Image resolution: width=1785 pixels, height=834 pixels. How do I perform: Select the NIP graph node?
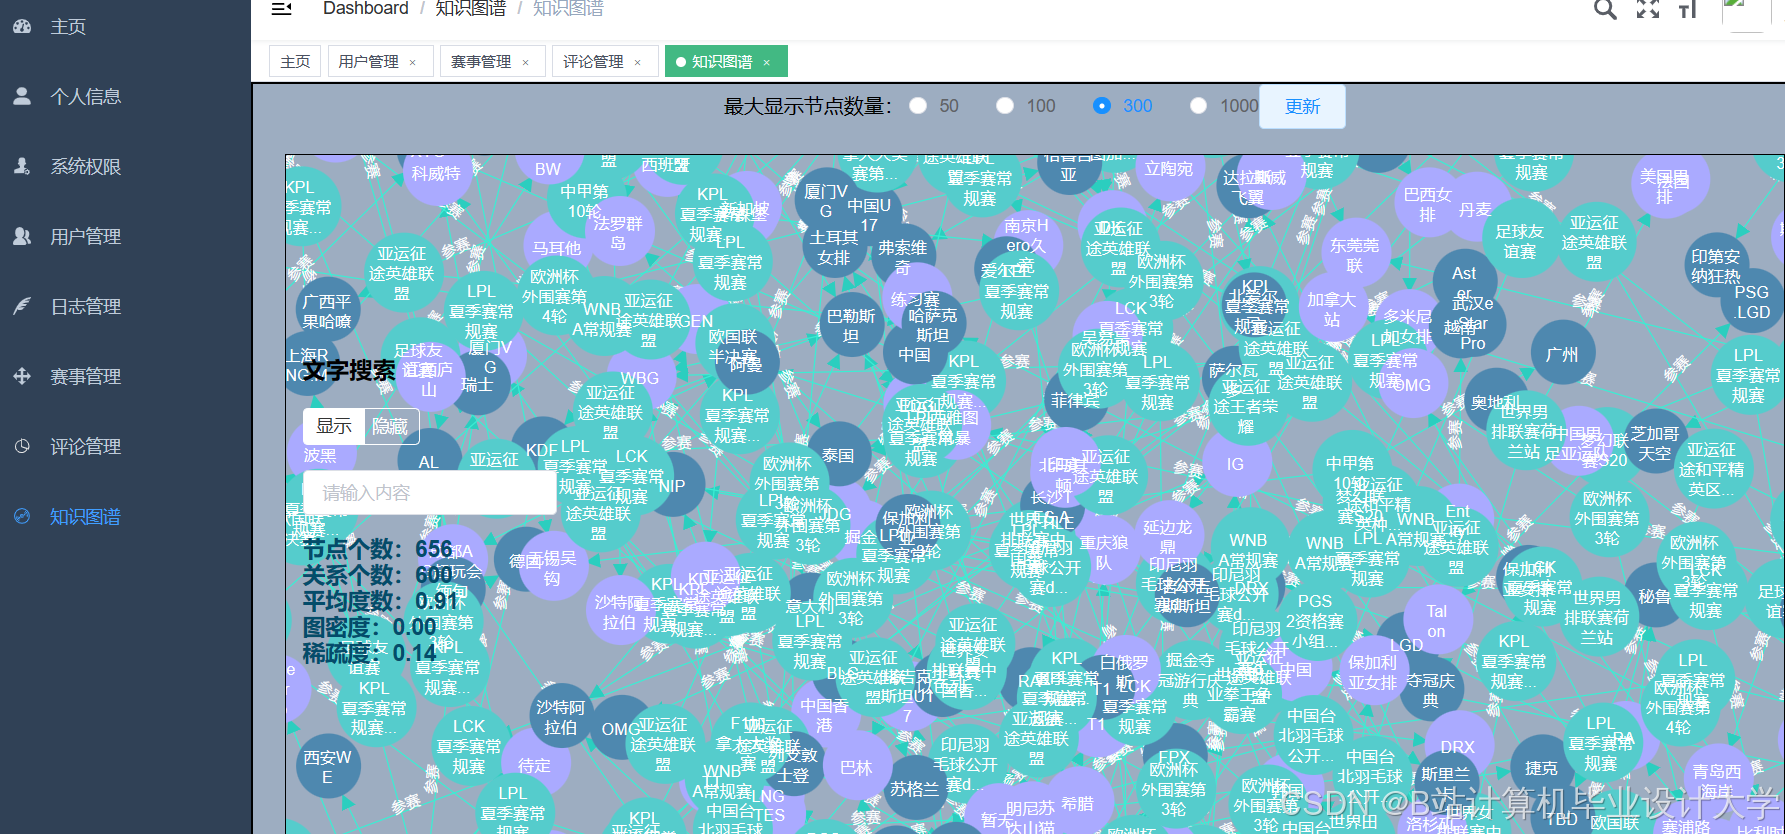pos(672,486)
